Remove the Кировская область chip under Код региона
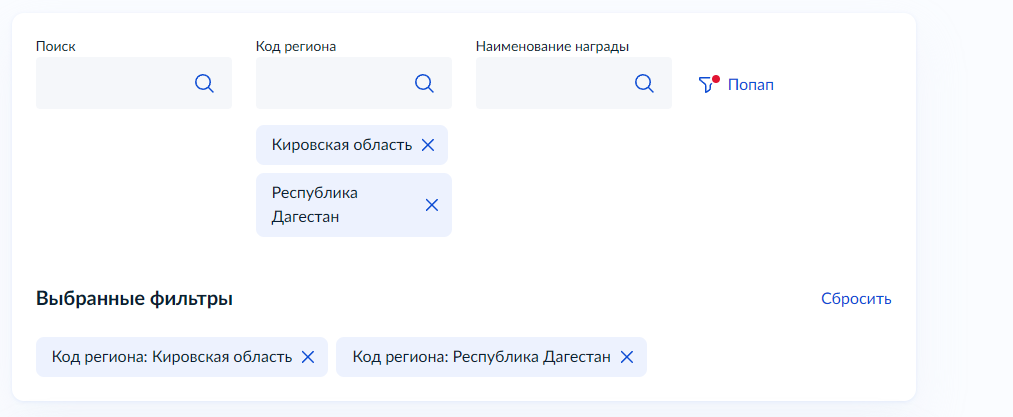The height and width of the screenshot is (417, 1013). 428,145
